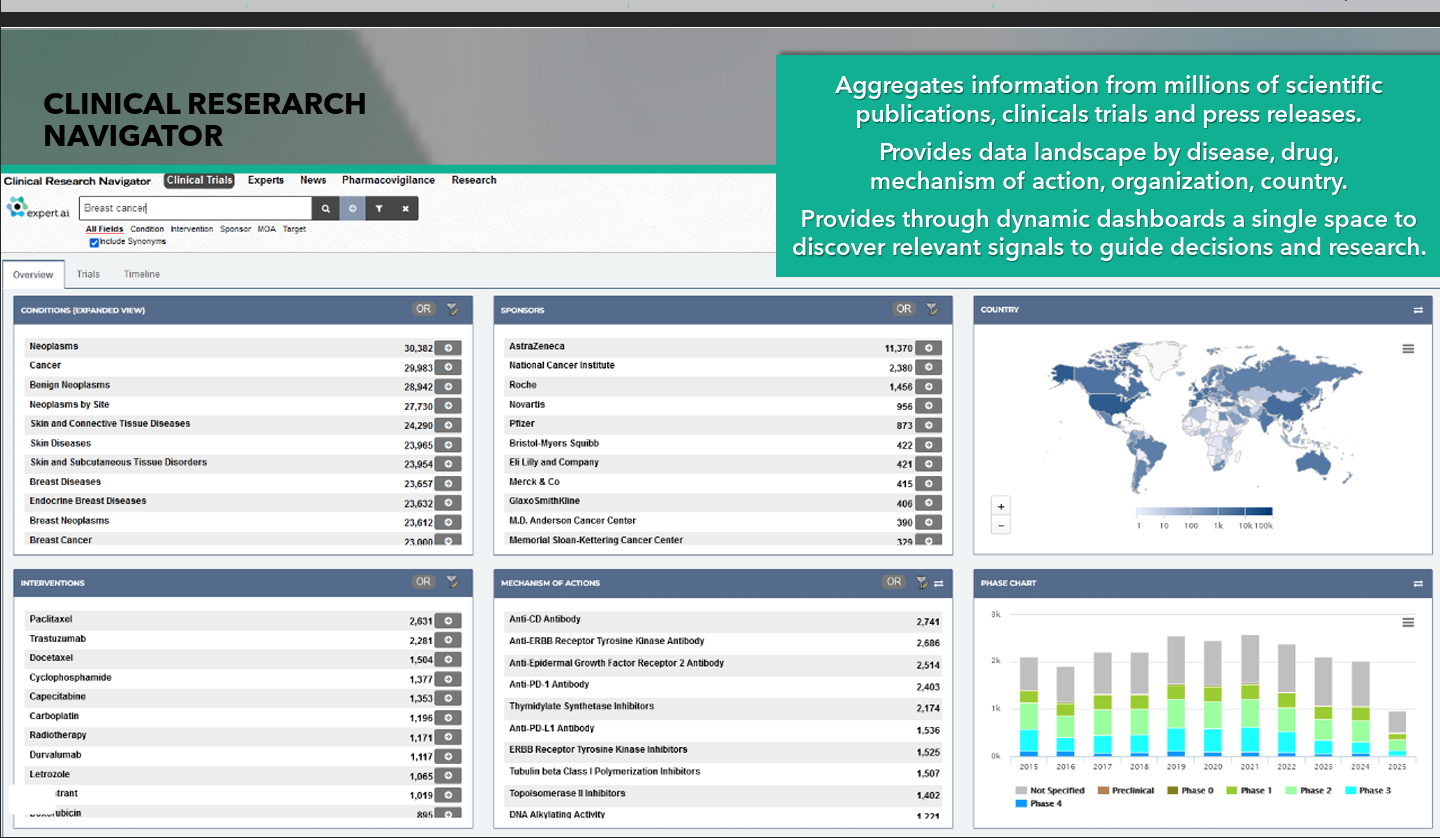Image resolution: width=1440 pixels, height=838 pixels.
Task: Open the Pharmacovigilance section
Action: [388, 181]
